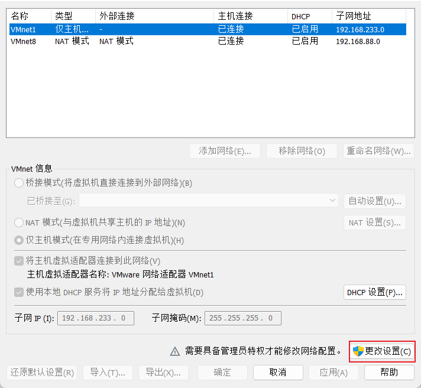This screenshot has height=388, width=421.
Task: Select the VMnet8 network row
Action: 208,41
